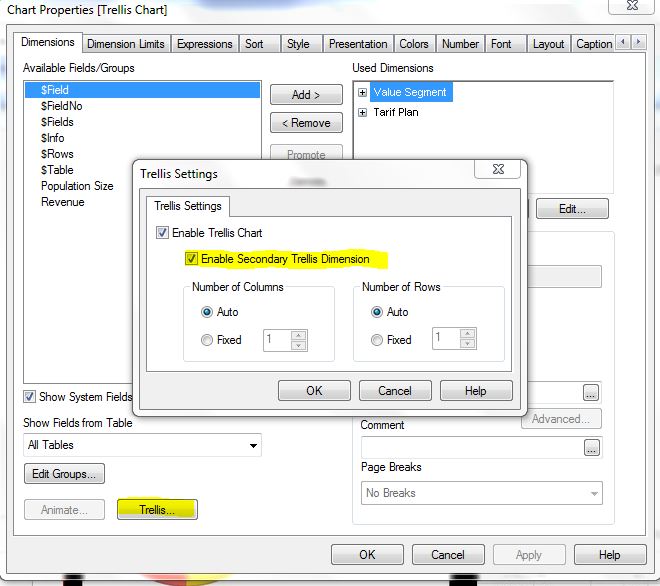This screenshot has height=586, width=660.
Task: Open Help in Chart Properties
Action: [x=610, y=555]
